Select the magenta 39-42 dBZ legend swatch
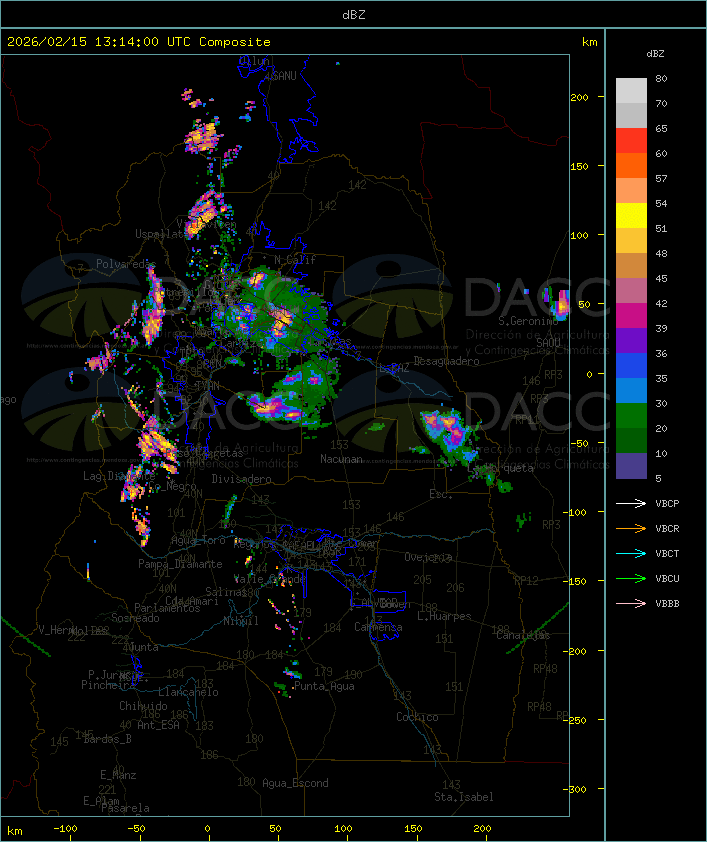The height and width of the screenshot is (842, 707). point(631,316)
